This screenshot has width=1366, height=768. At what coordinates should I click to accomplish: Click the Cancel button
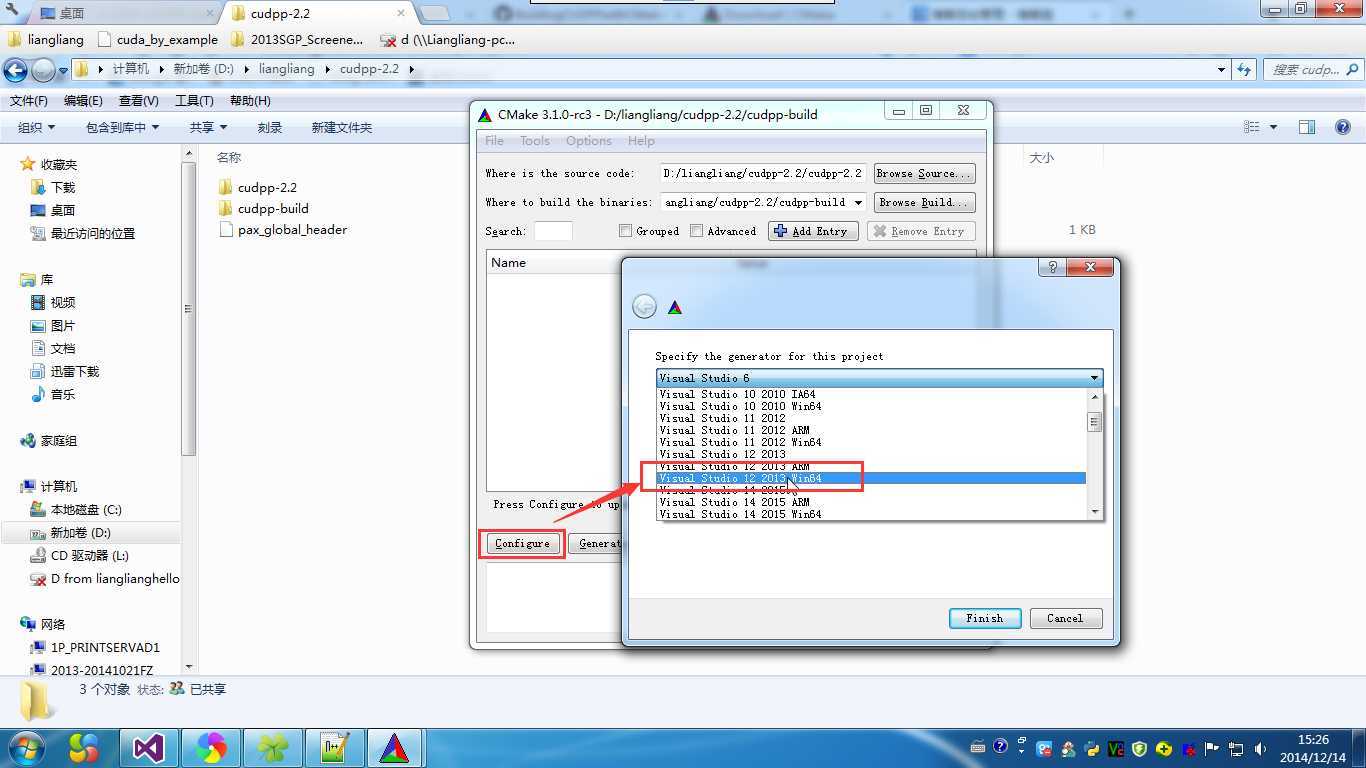tap(1065, 618)
